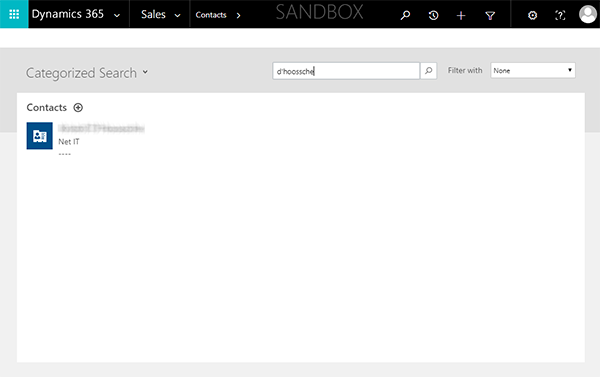
Task: Expand the Sales chevron dropdown
Action: [x=177, y=16]
